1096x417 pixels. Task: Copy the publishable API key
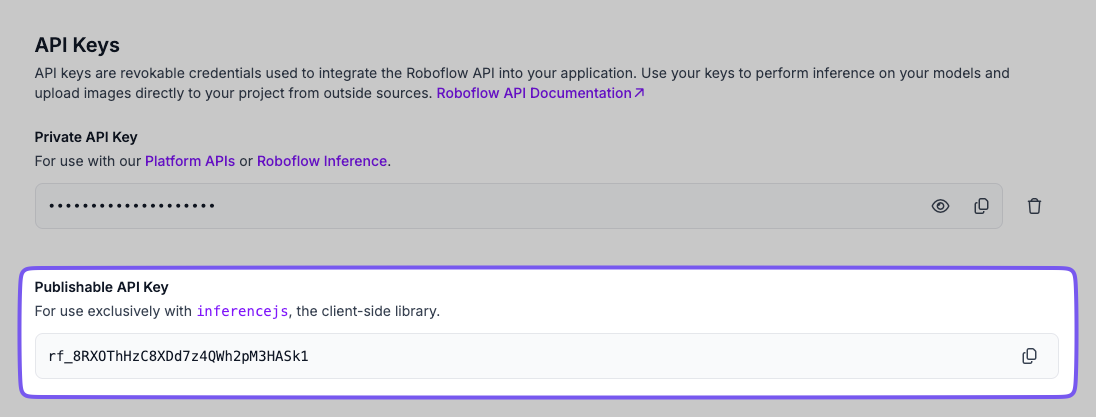[1029, 356]
